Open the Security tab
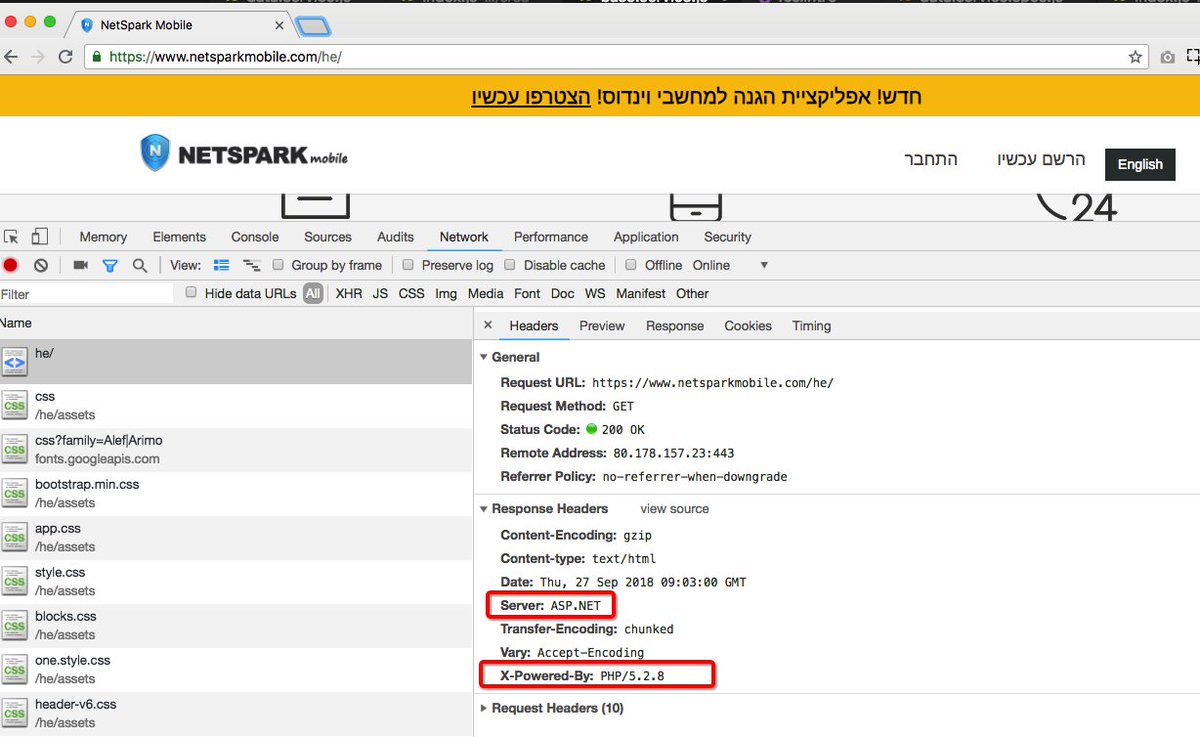This screenshot has height=737, width=1200. [x=727, y=237]
